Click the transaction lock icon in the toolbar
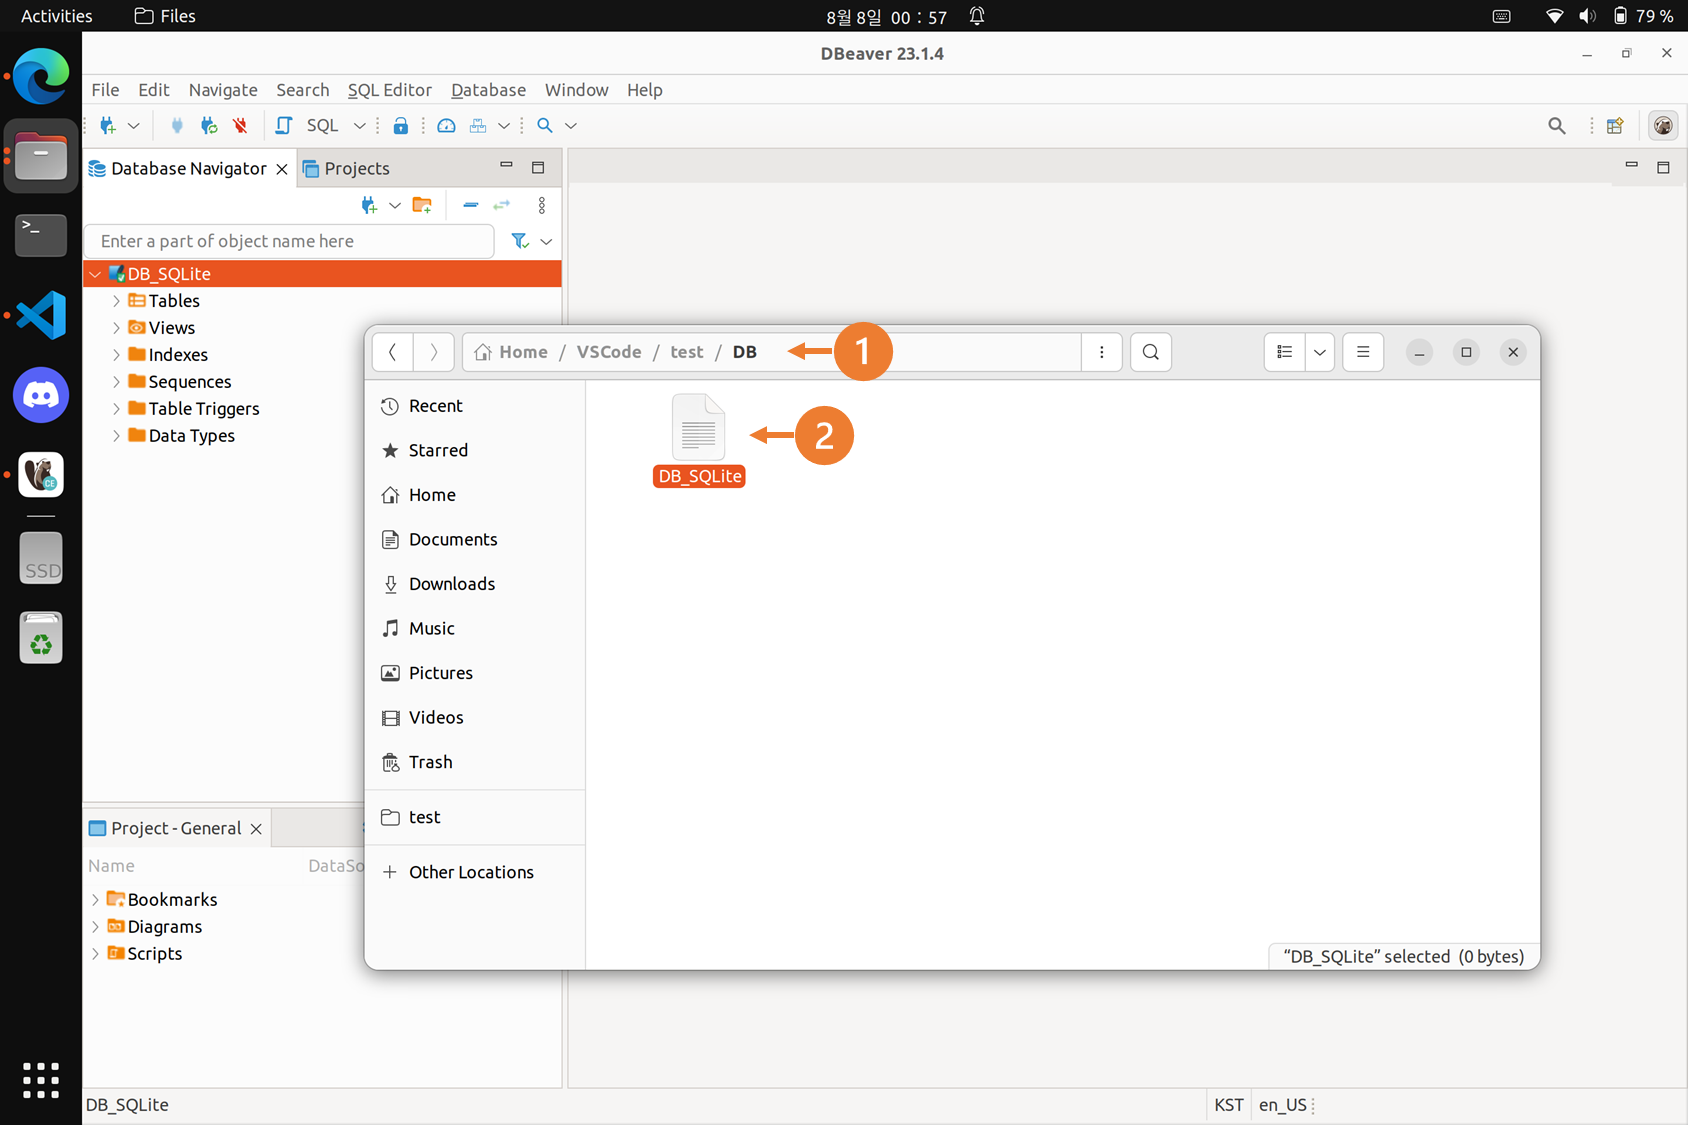The height and width of the screenshot is (1125, 1688). click(400, 125)
